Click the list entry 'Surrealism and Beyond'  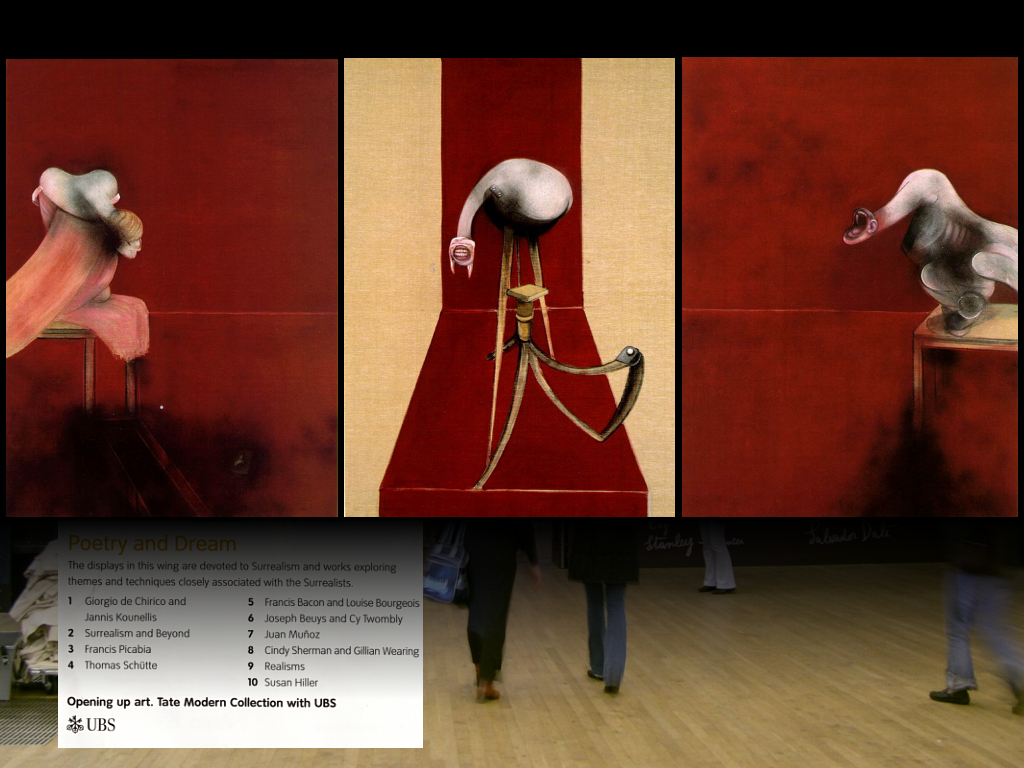pyautogui.click(x=137, y=633)
